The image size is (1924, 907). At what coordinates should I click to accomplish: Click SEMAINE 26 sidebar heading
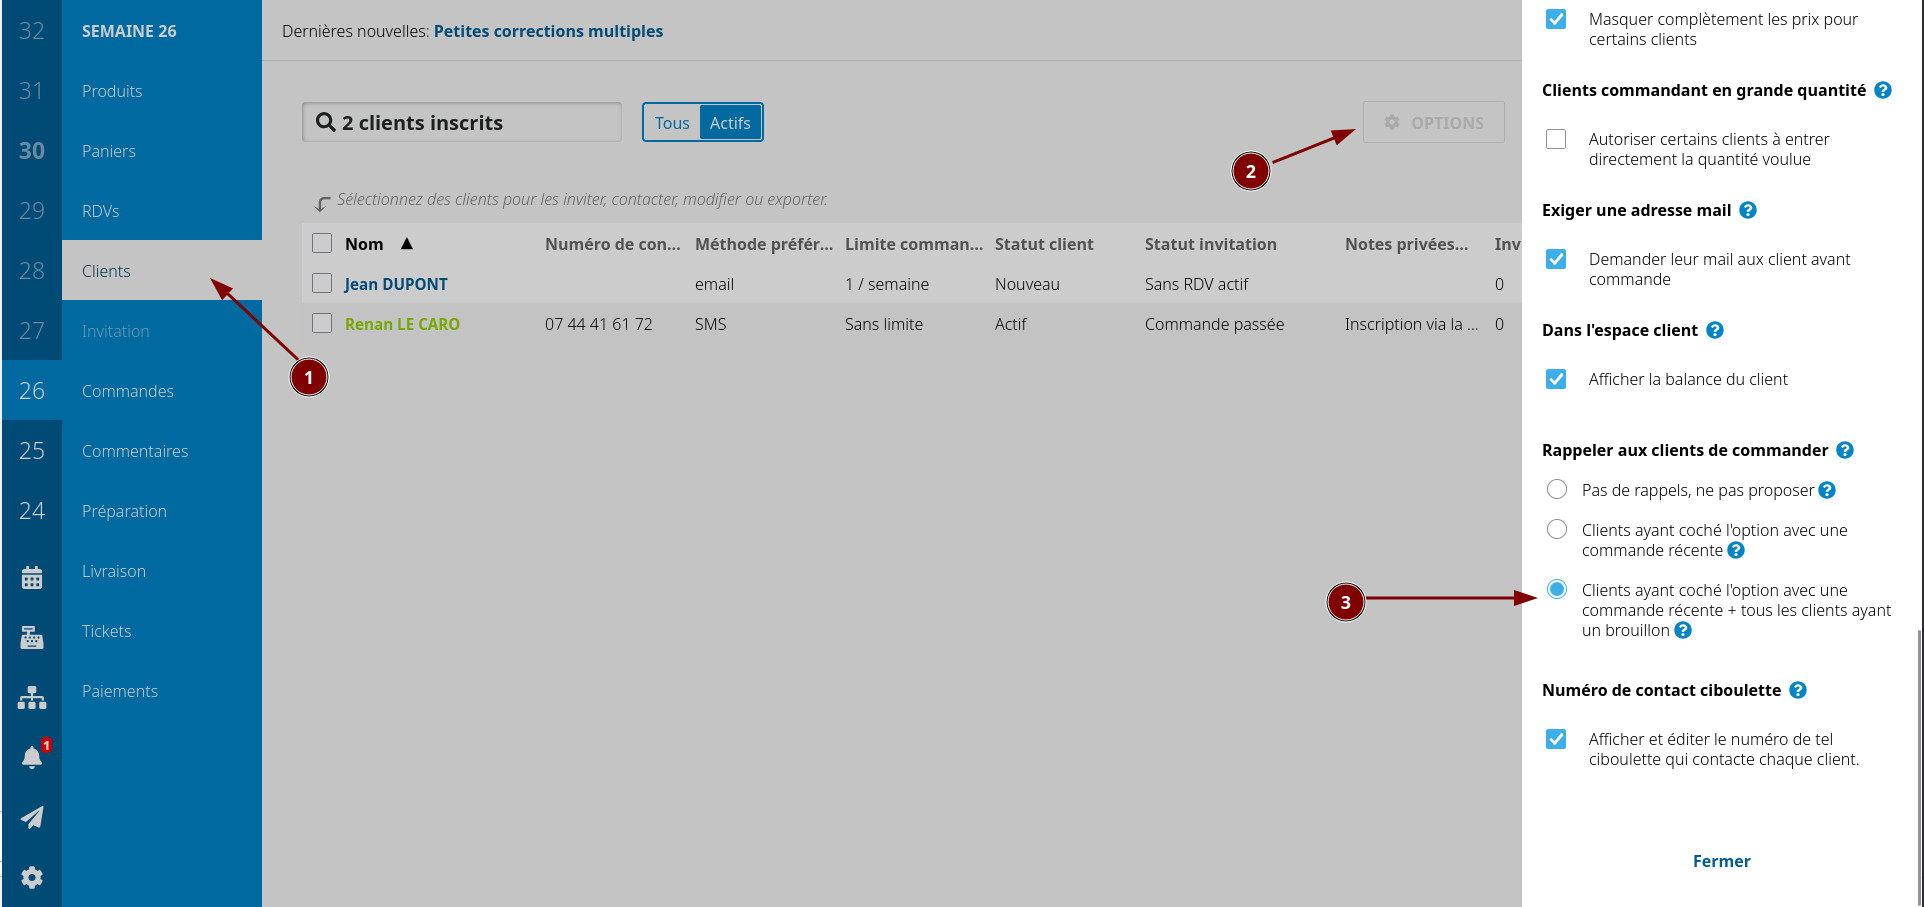point(129,31)
